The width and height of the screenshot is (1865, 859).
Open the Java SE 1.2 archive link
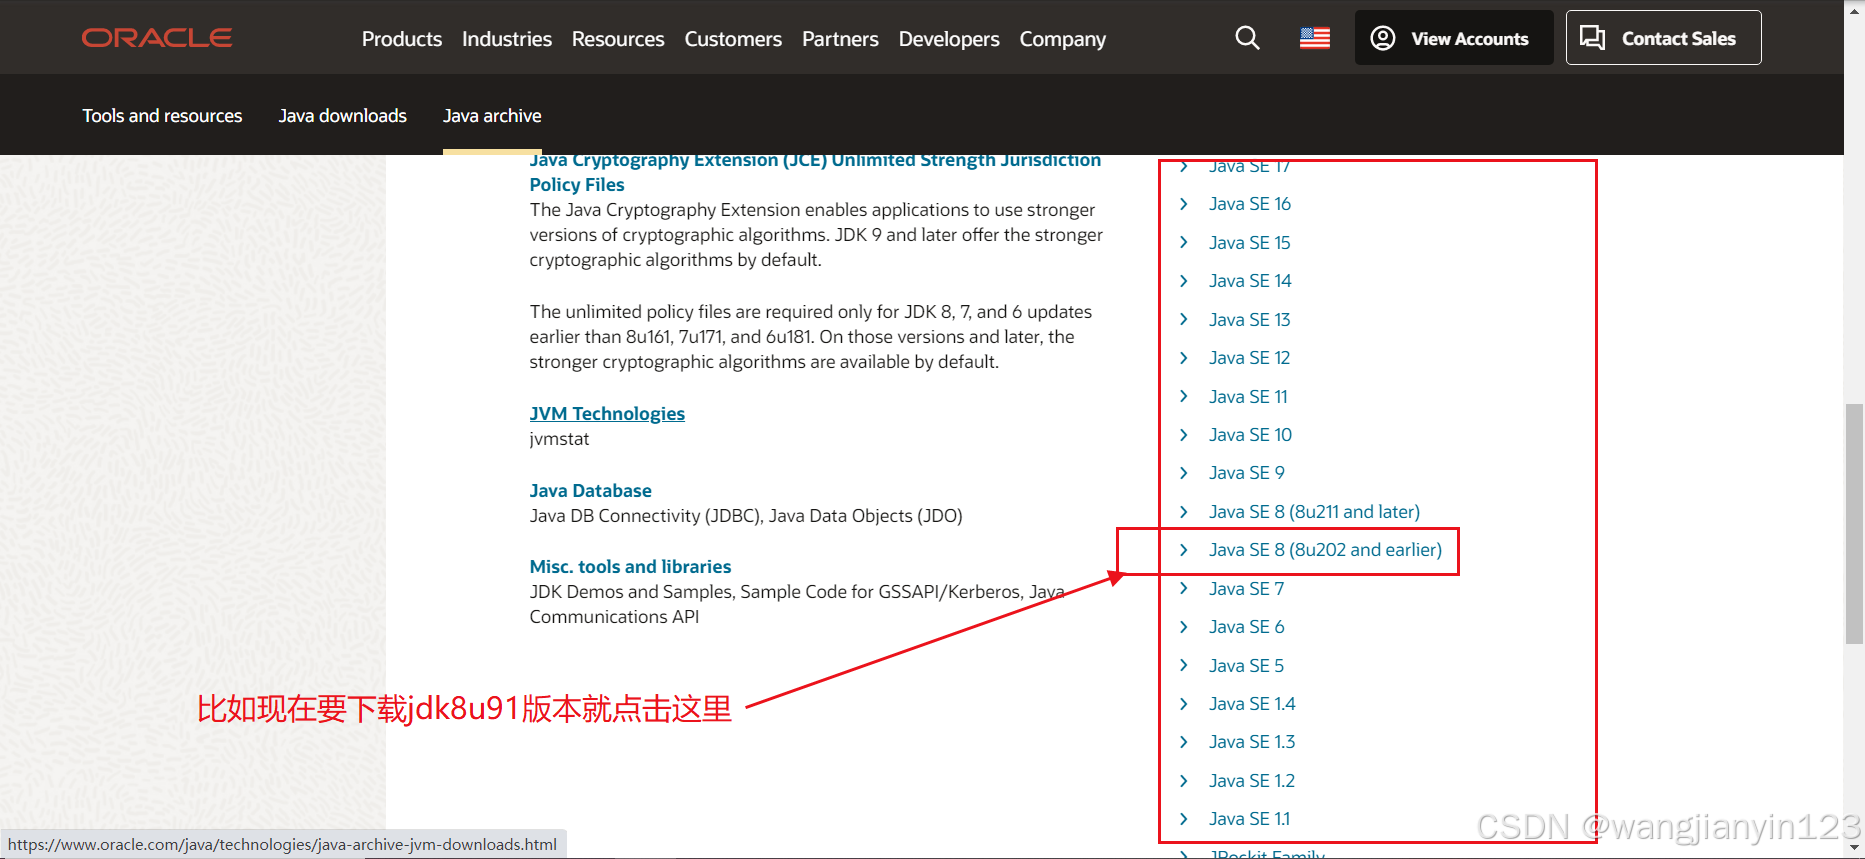tap(1252, 781)
